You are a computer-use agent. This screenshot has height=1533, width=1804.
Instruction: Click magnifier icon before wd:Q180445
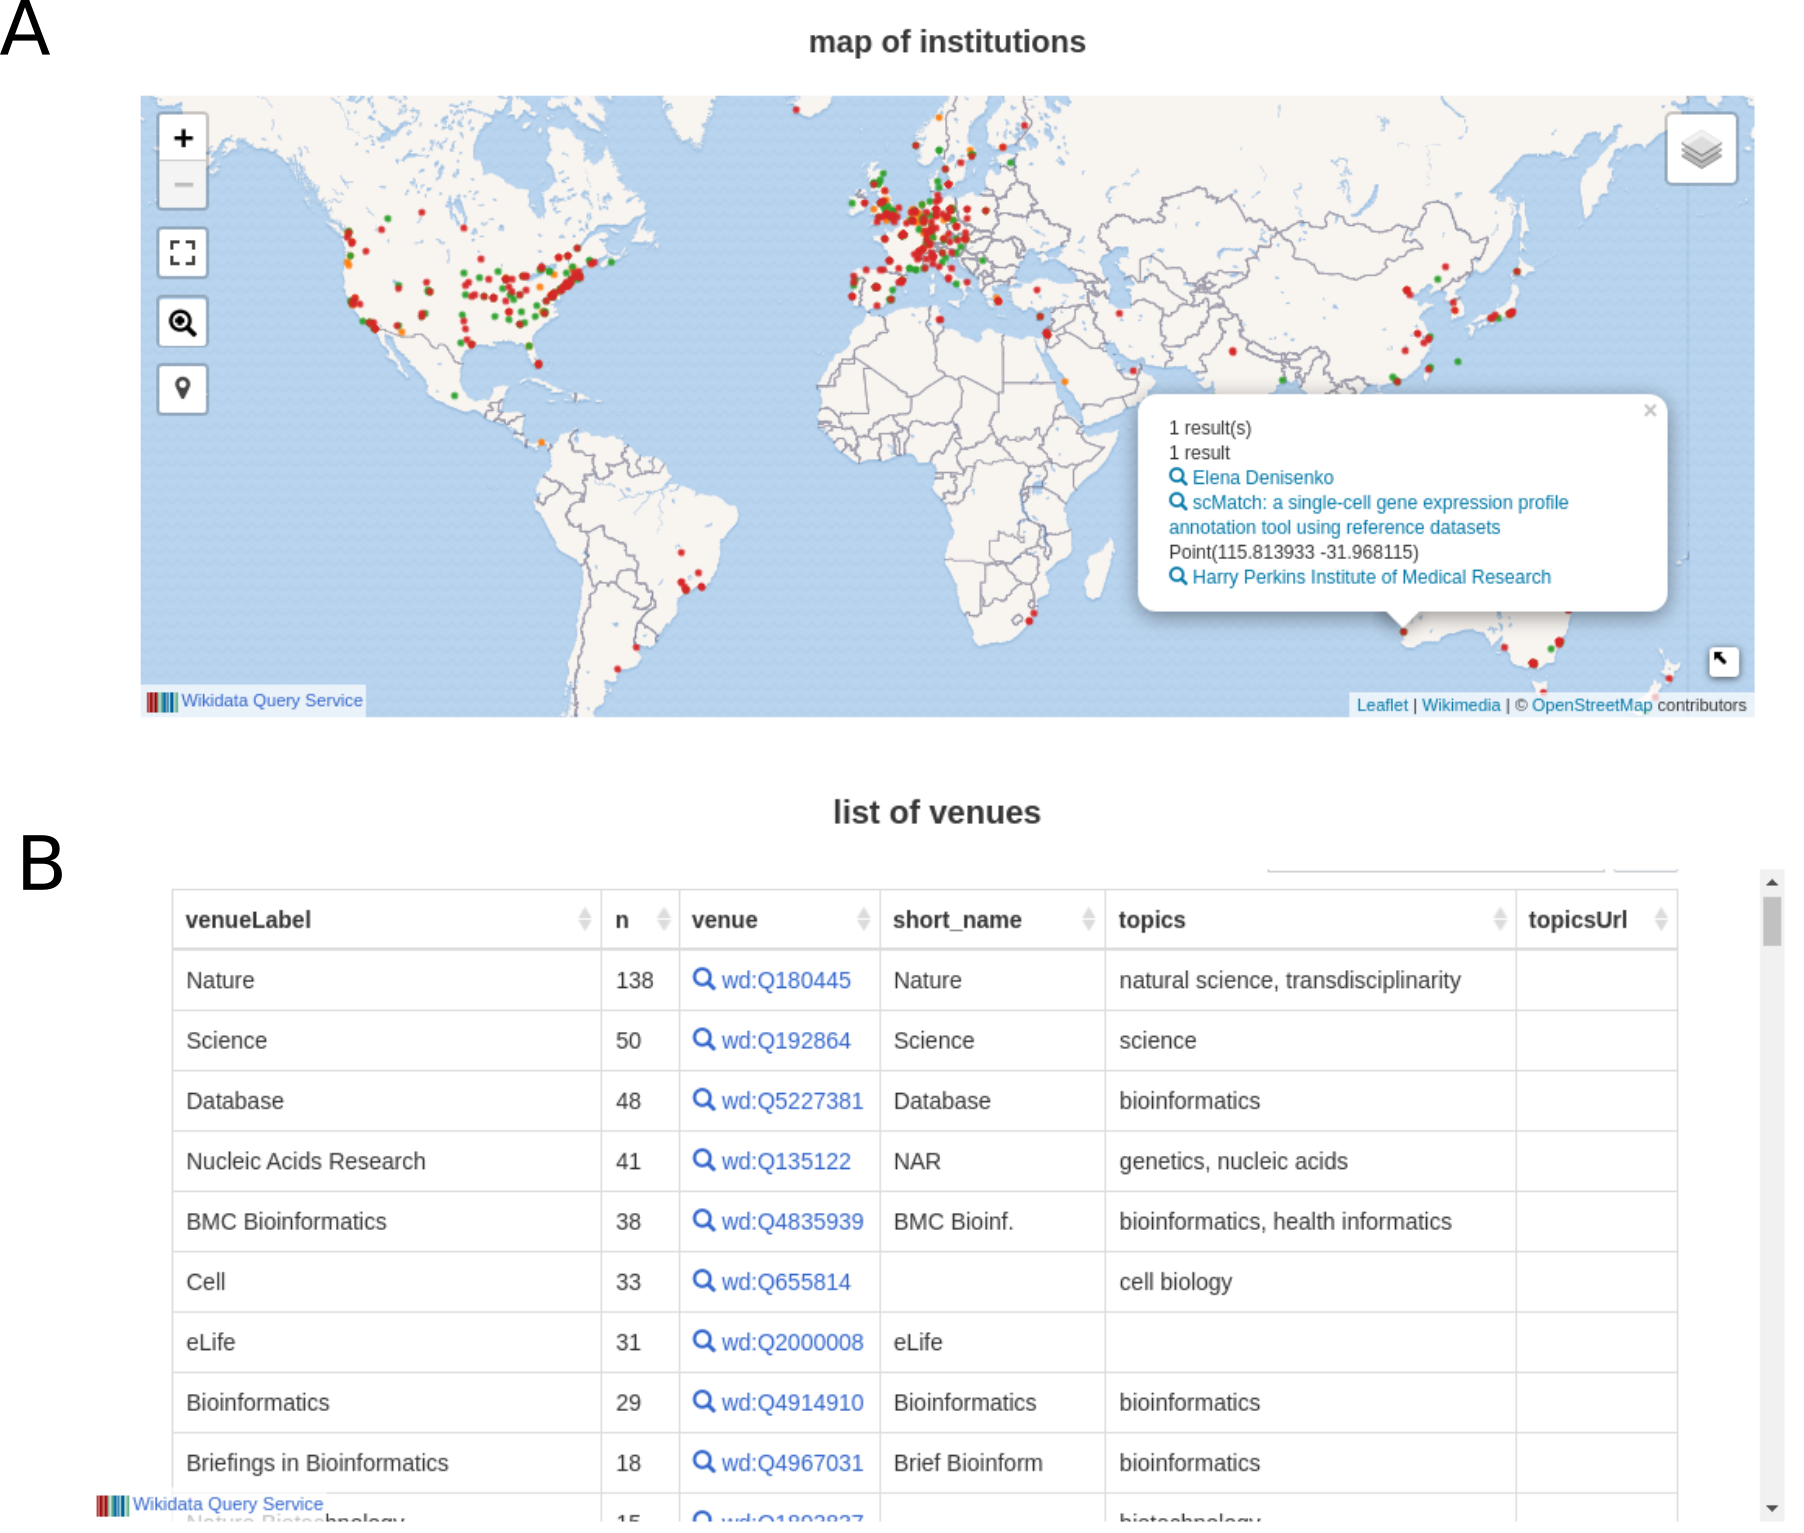(x=704, y=979)
